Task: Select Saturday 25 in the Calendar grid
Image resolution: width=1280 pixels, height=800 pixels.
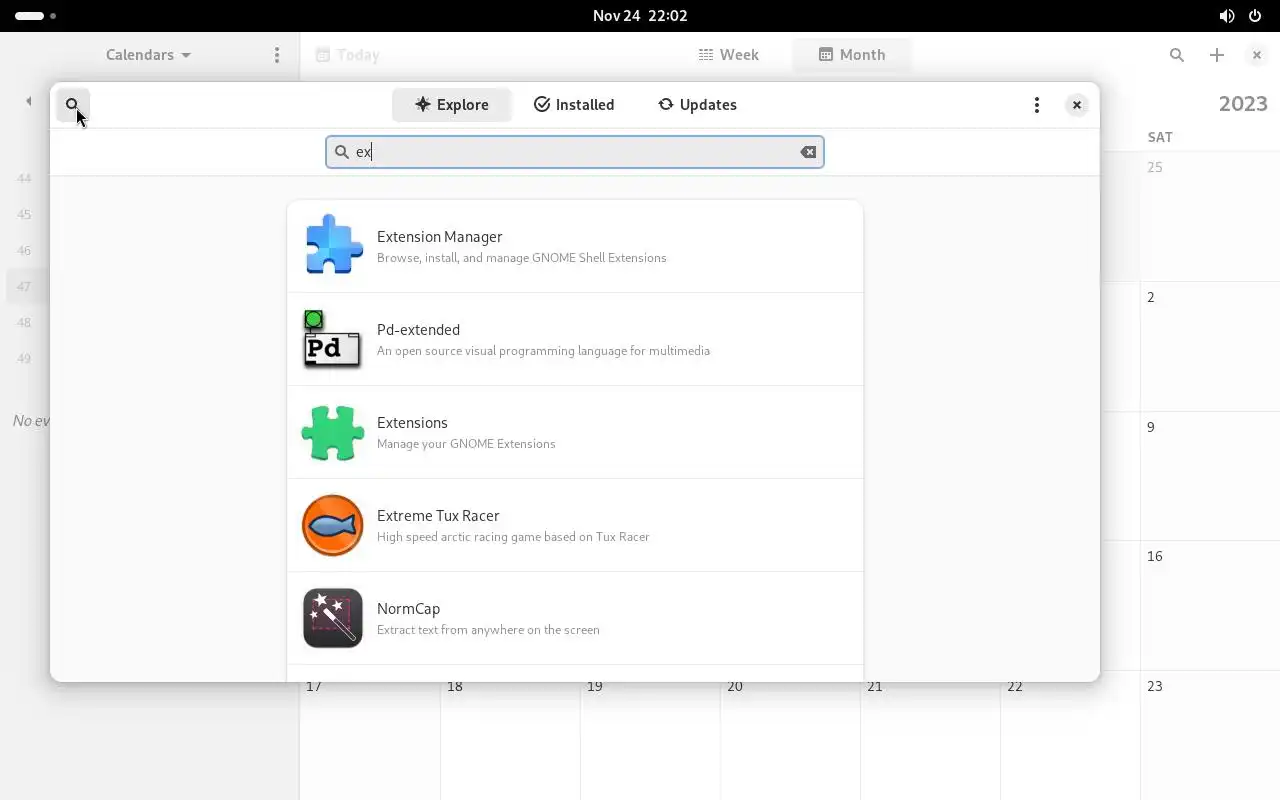Action: [1210, 217]
